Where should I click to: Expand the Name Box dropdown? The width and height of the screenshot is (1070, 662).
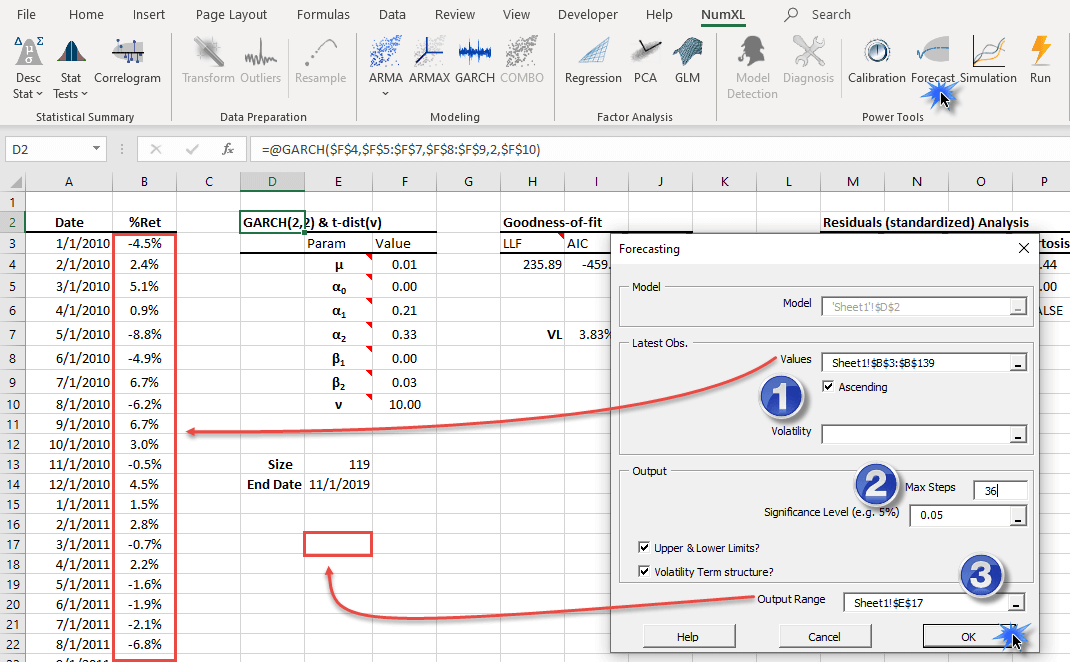point(97,149)
